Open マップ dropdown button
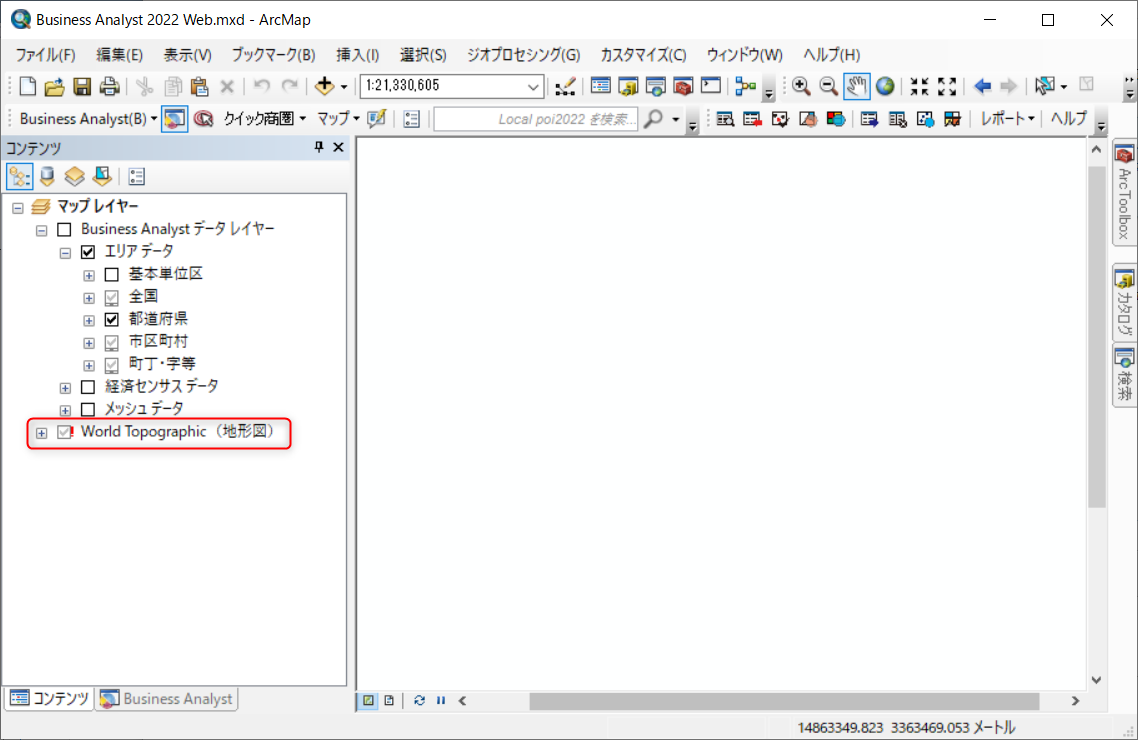Viewport: 1138px width, 740px height. tap(337, 119)
